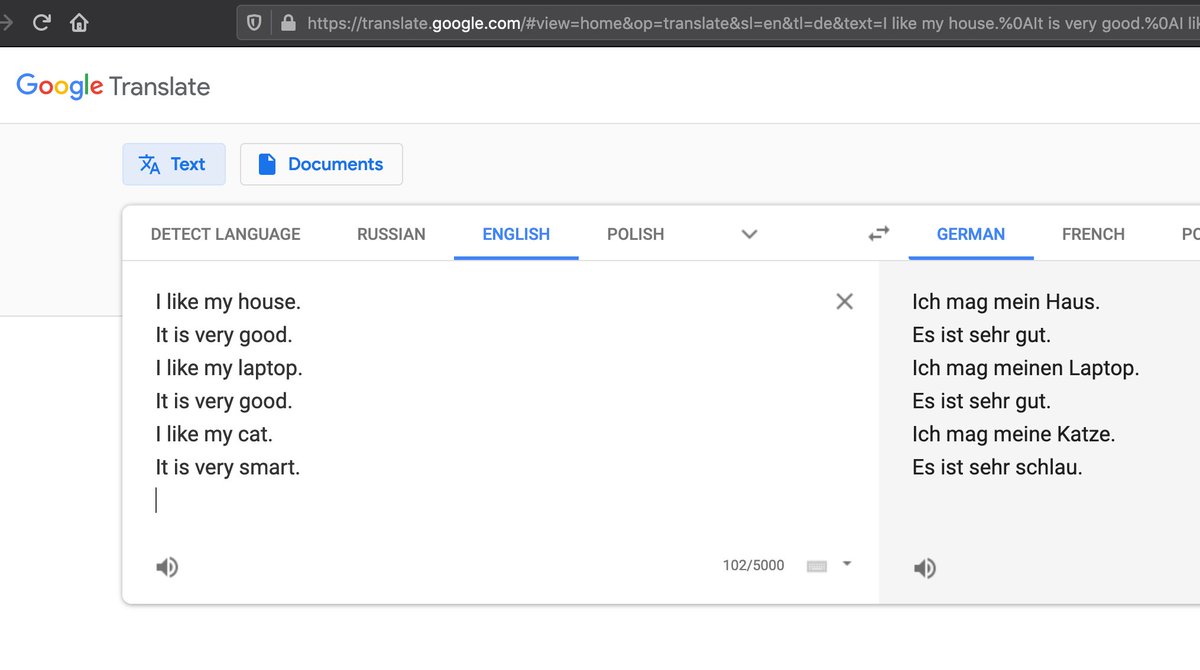1200x670 pixels.
Task: Go to browser home page icon
Action: point(79,22)
